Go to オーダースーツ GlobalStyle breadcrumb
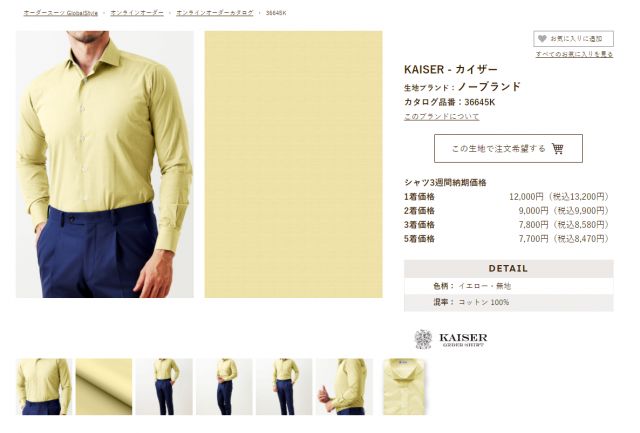The image size is (640, 433). point(61,13)
